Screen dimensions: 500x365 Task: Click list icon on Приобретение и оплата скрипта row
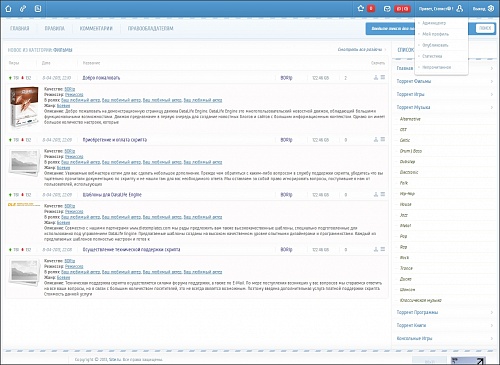tap(383, 139)
